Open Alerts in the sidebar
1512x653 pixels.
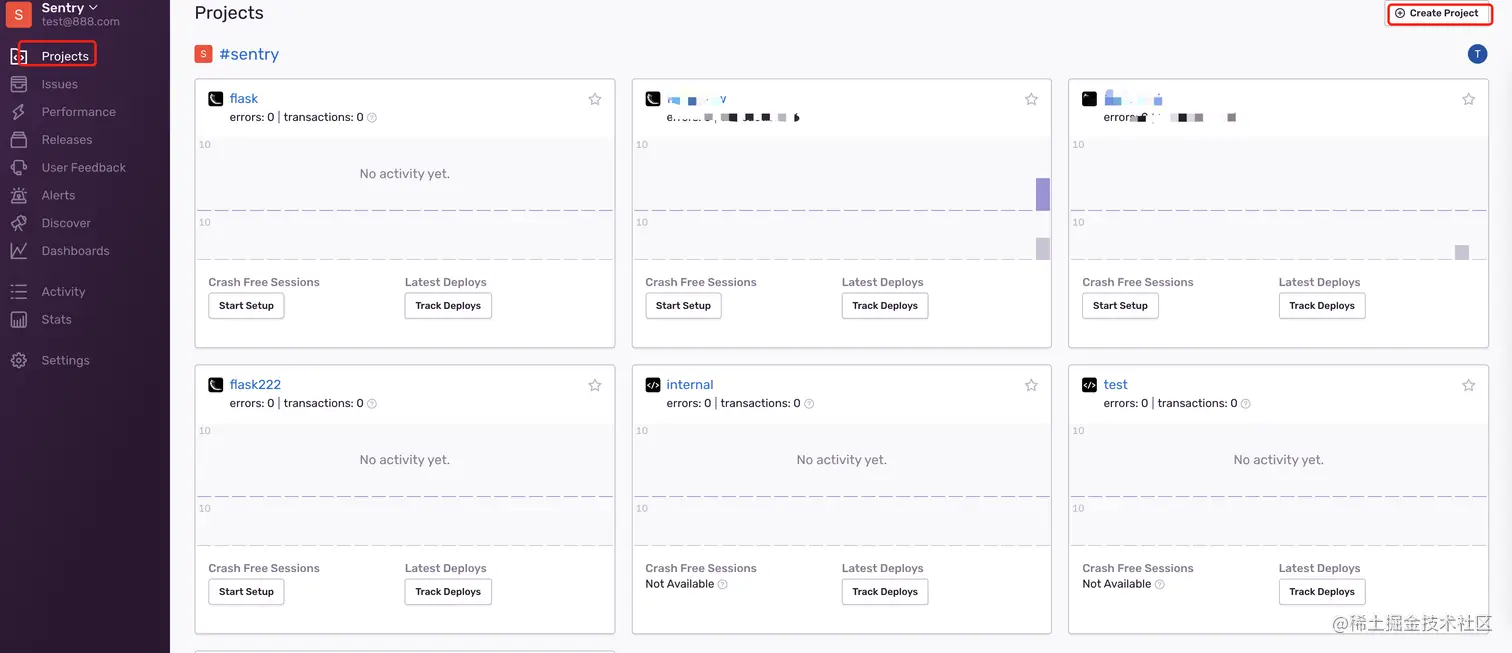point(58,195)
